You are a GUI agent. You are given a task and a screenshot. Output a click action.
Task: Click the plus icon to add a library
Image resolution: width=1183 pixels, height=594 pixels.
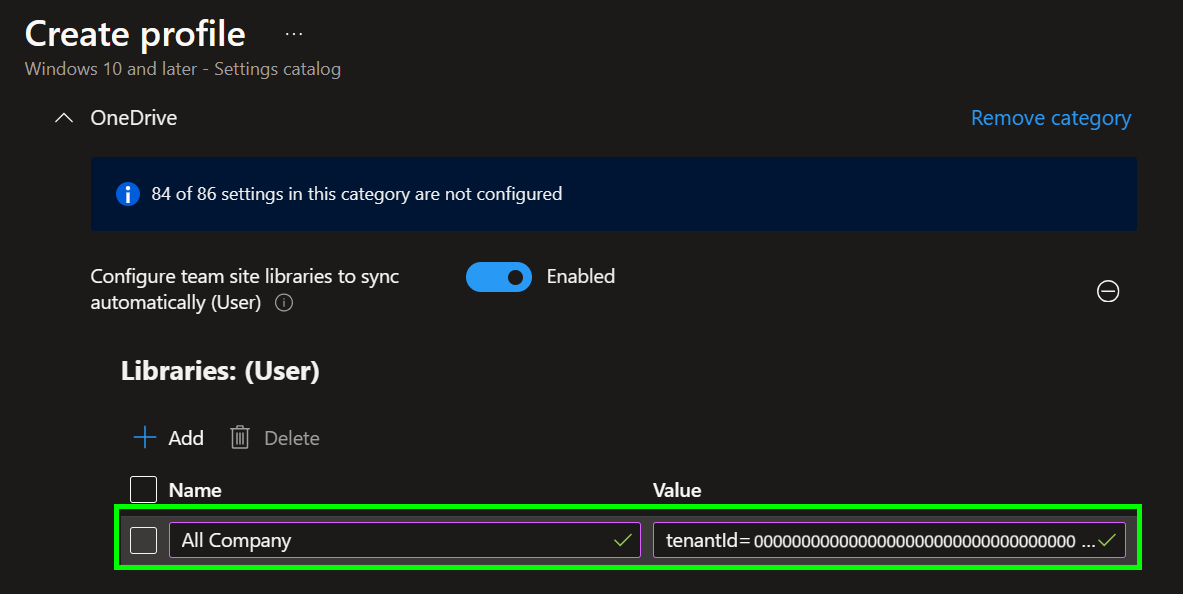pyautogui.click(x=146, y=438)
